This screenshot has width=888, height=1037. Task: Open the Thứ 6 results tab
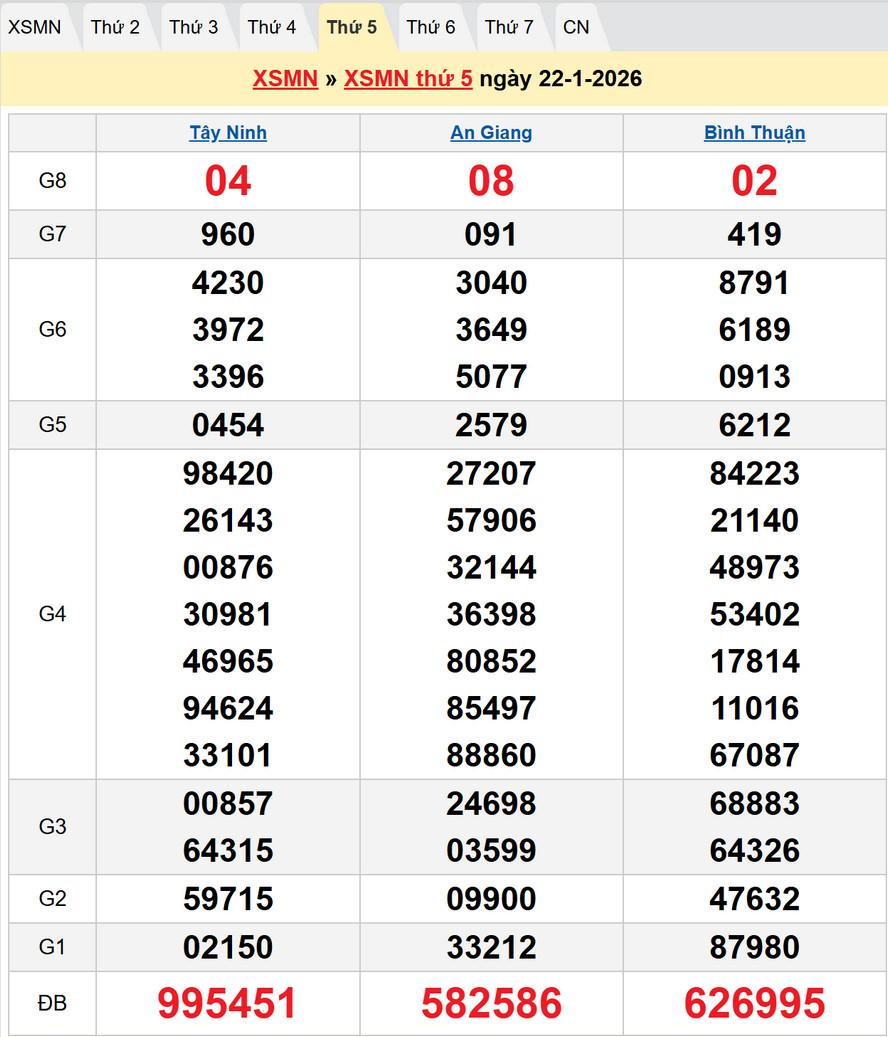click(x=431, y=27)
